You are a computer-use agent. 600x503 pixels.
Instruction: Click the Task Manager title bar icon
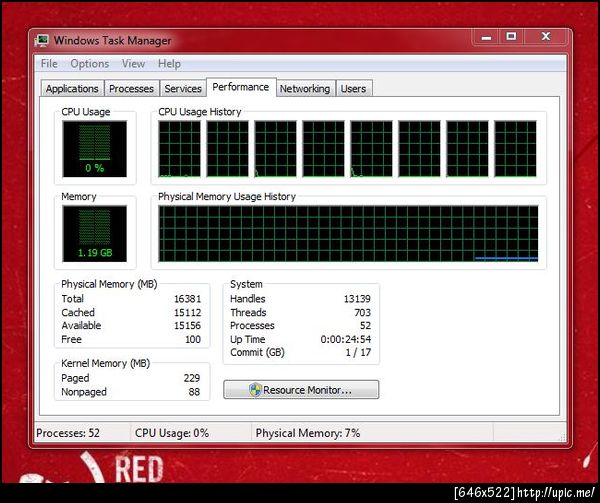41,41
